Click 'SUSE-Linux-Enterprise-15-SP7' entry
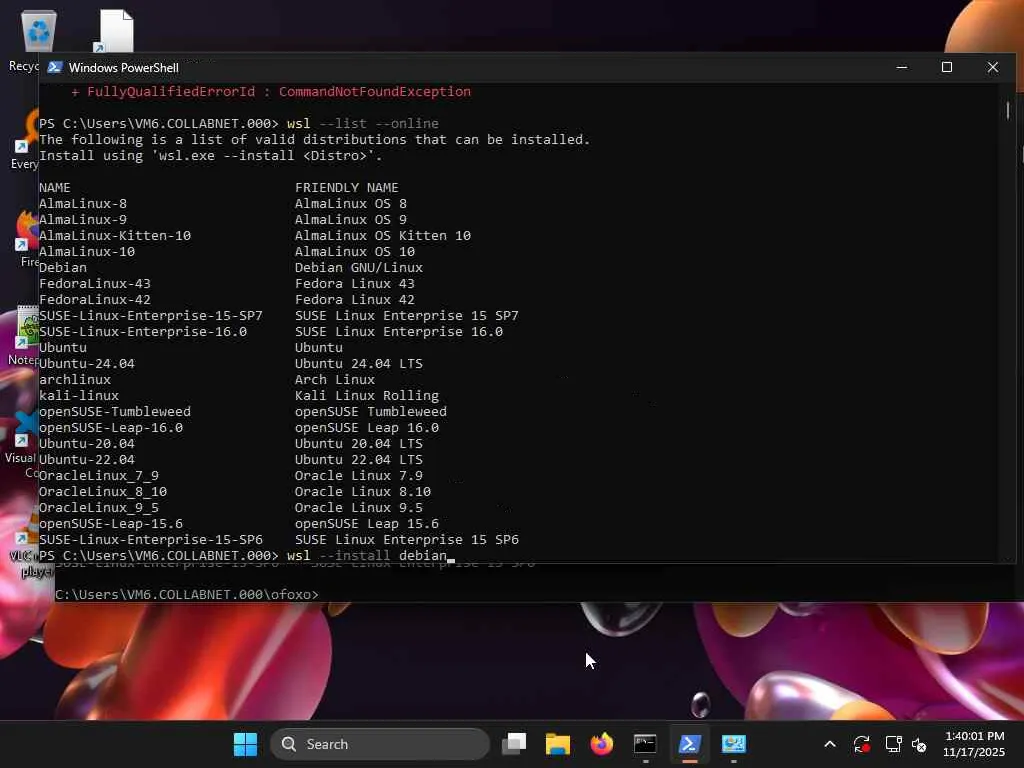1024x768 pixels. click(x=151, y=315)
